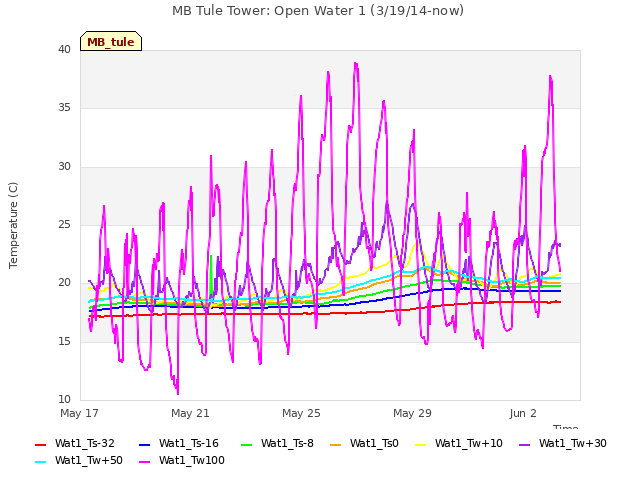This screenshot has height=480, width=640.
Task: Toggle the Wat1_Ts-16 legend entry
Action: tap(179, 443)
